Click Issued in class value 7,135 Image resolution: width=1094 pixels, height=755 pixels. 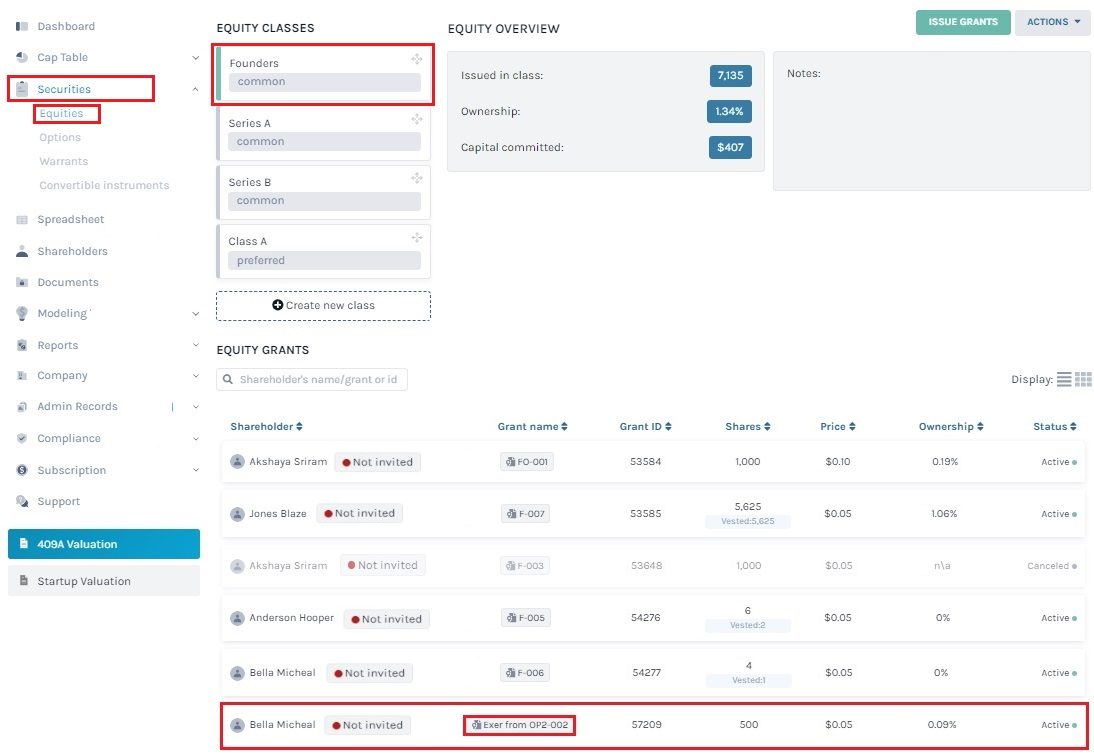click(x=730, y=75)
